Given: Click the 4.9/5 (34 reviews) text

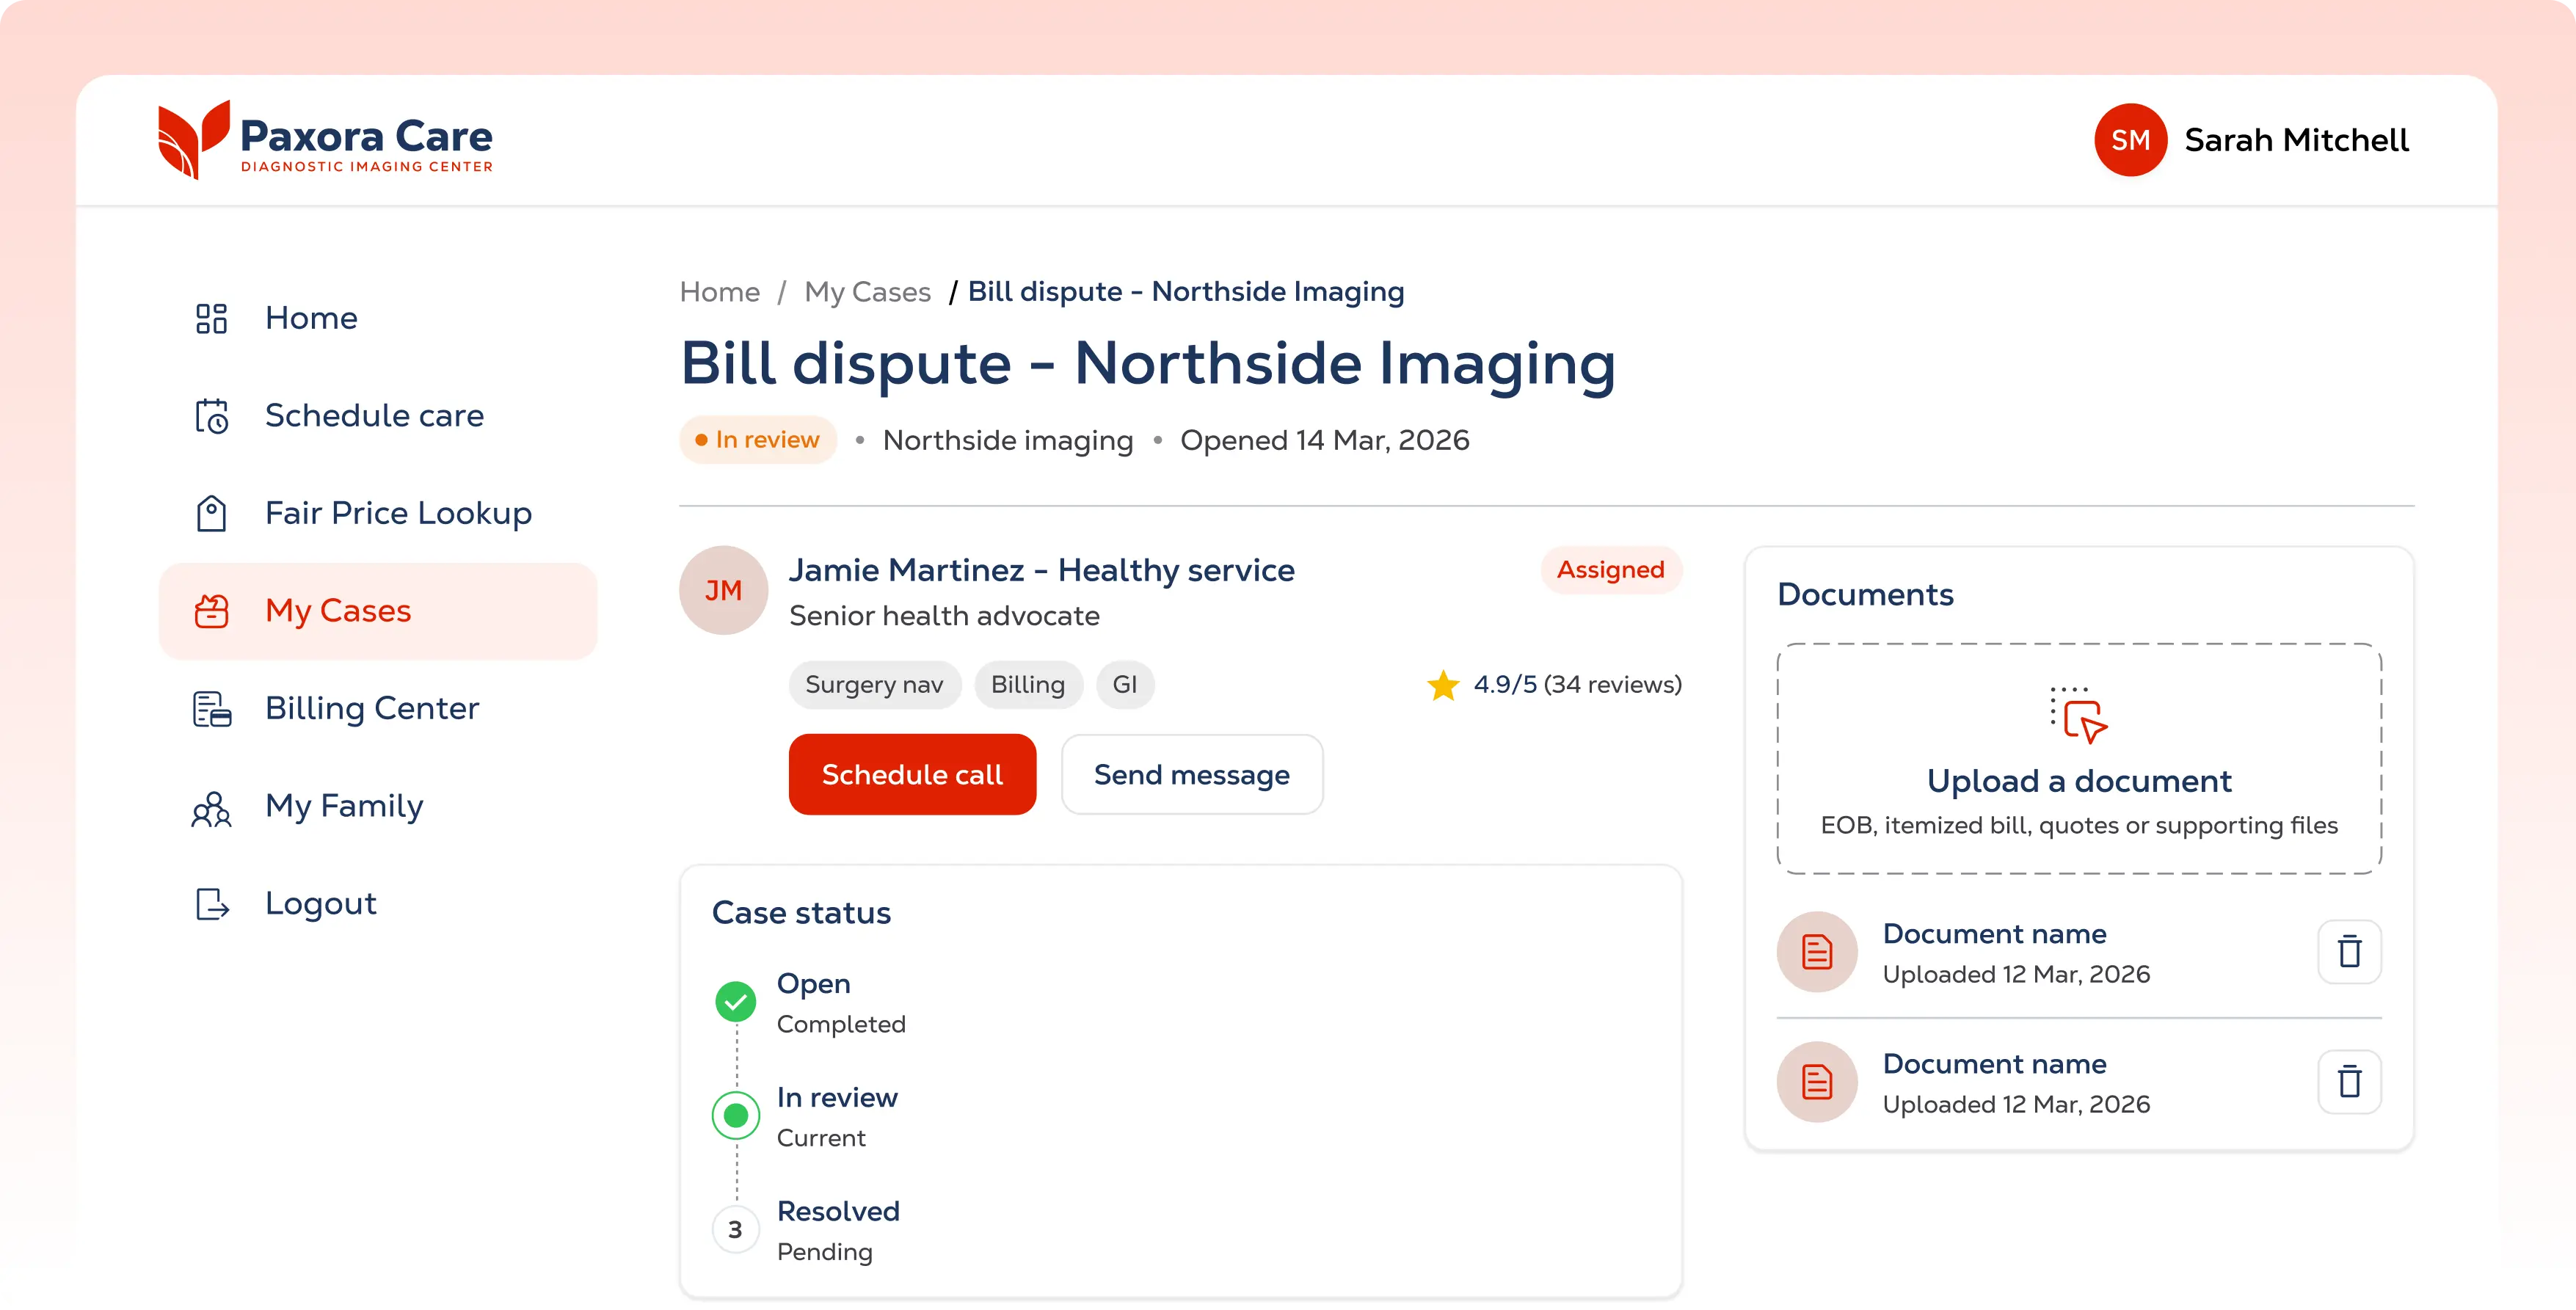Looking at the screenshot, I should tap(1577, 685).
